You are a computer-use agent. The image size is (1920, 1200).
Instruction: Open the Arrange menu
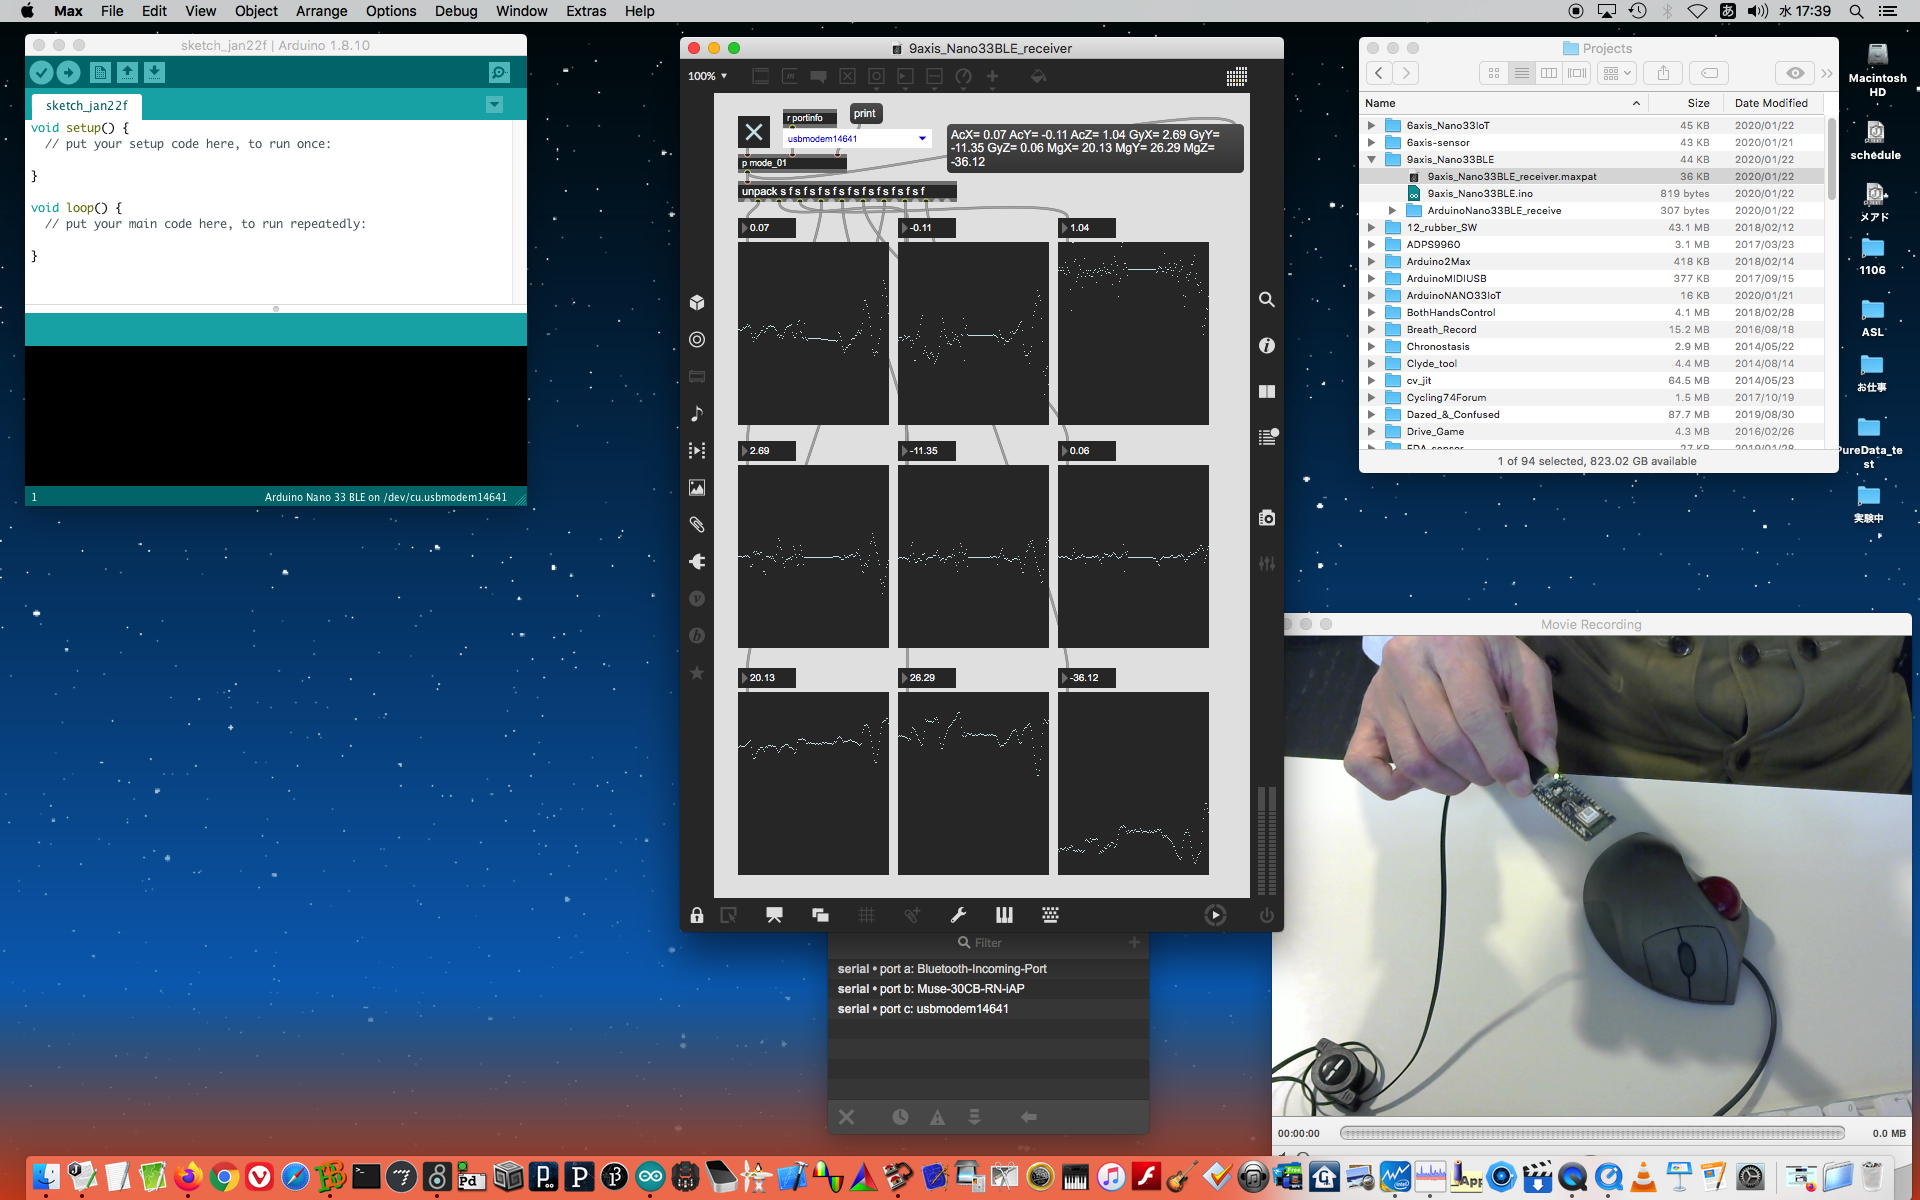[321, 11]
